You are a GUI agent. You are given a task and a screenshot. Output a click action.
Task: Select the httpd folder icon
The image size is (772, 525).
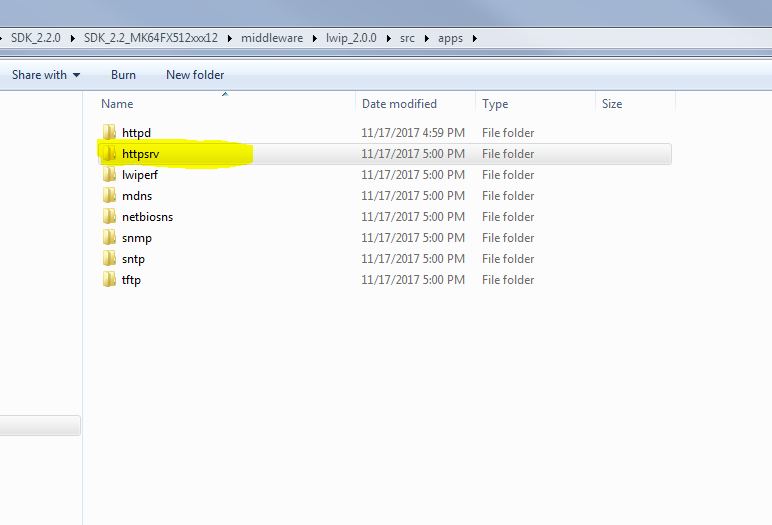click(x=109, y=132)
